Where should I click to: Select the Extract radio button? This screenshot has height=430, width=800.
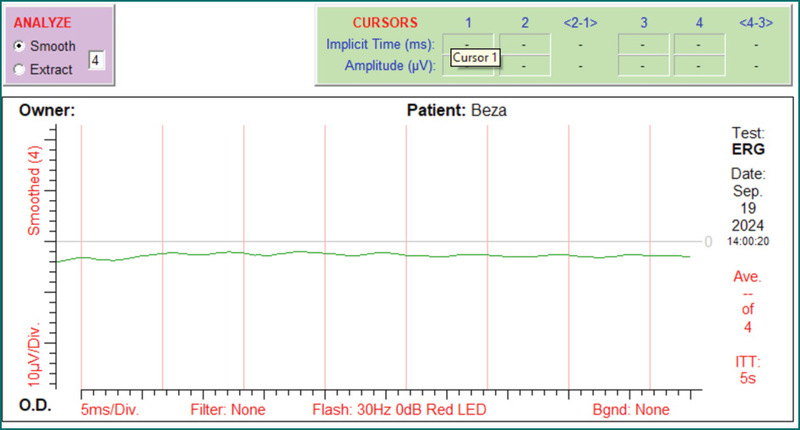[19, 68]
